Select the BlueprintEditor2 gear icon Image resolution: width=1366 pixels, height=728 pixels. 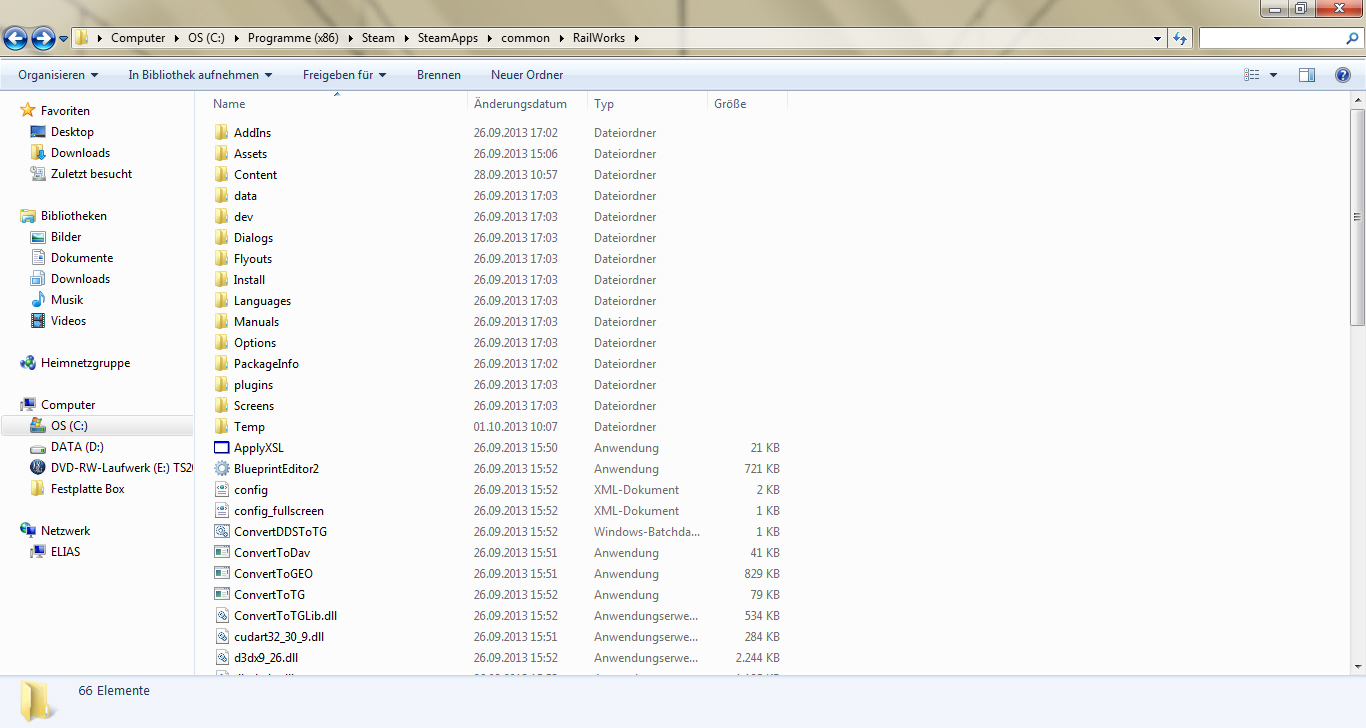tap(222, 469)
